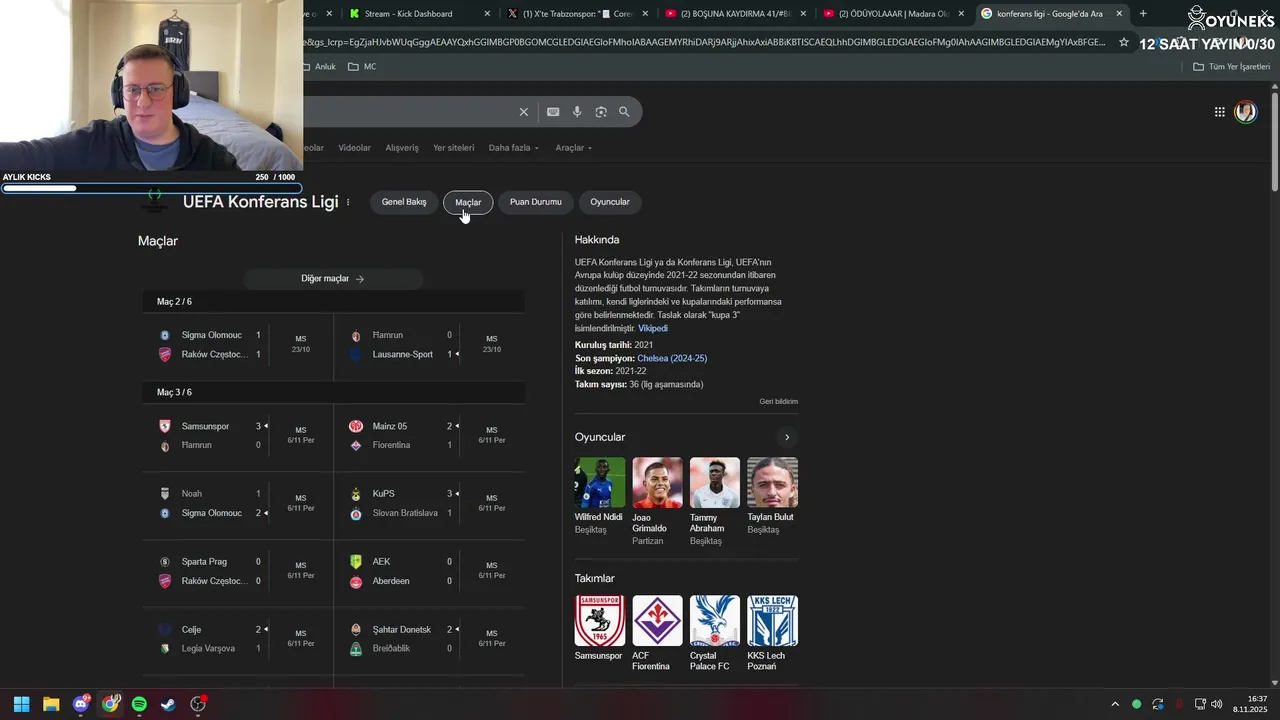Open the Araçlar dropdown
The image size is (1280, 720).
tap(574, 148)
